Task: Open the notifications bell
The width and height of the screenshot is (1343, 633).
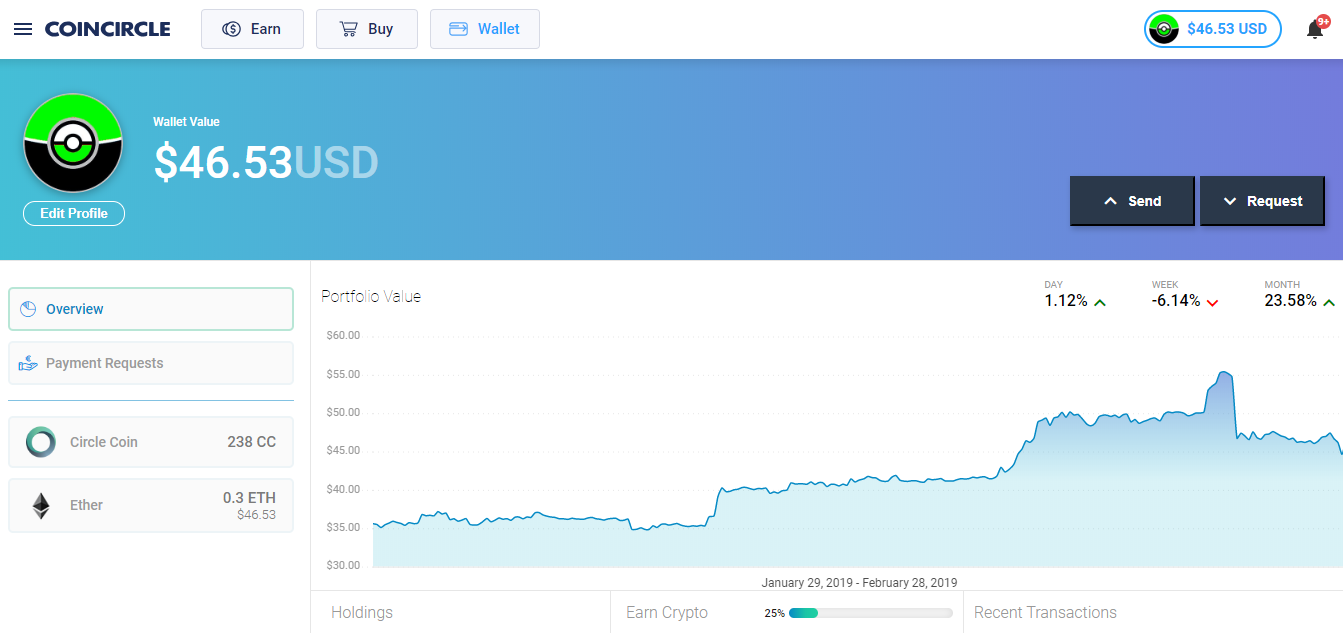Action: 1315,30
